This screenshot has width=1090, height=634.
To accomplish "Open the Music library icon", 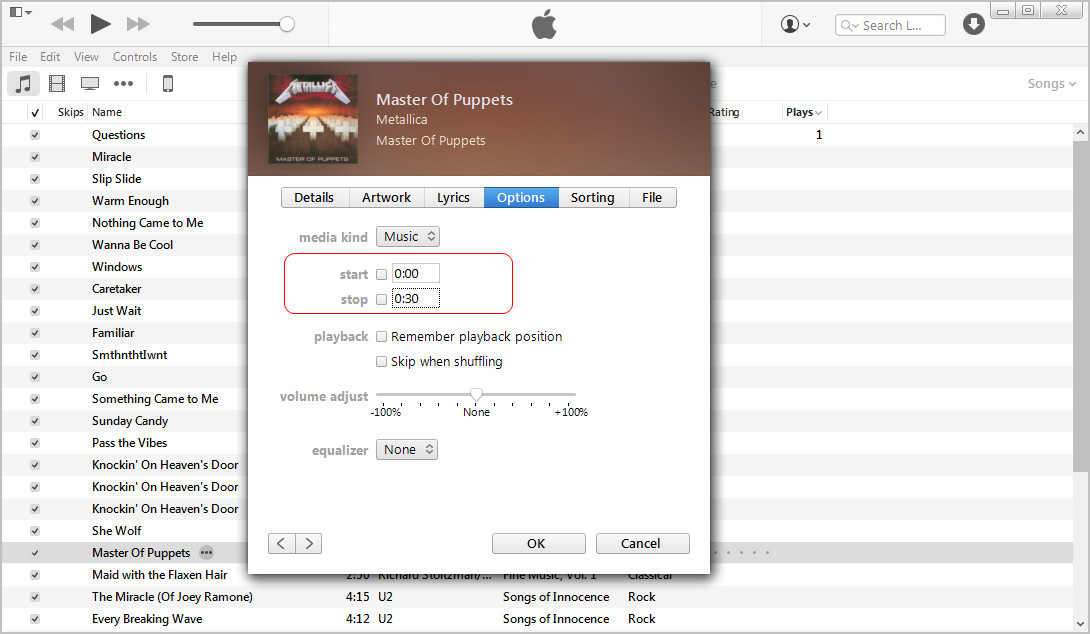I will point(24,84).
